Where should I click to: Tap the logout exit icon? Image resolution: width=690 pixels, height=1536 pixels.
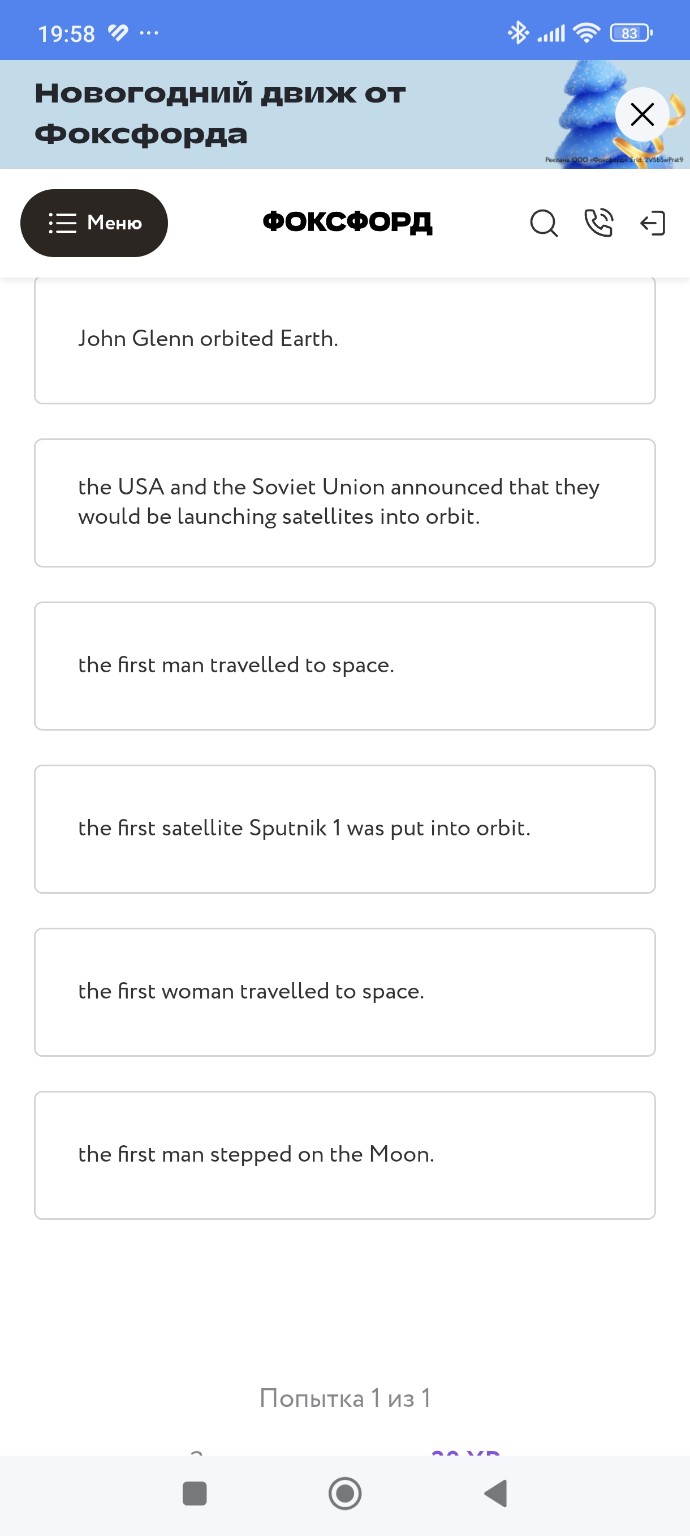[652, 223]
